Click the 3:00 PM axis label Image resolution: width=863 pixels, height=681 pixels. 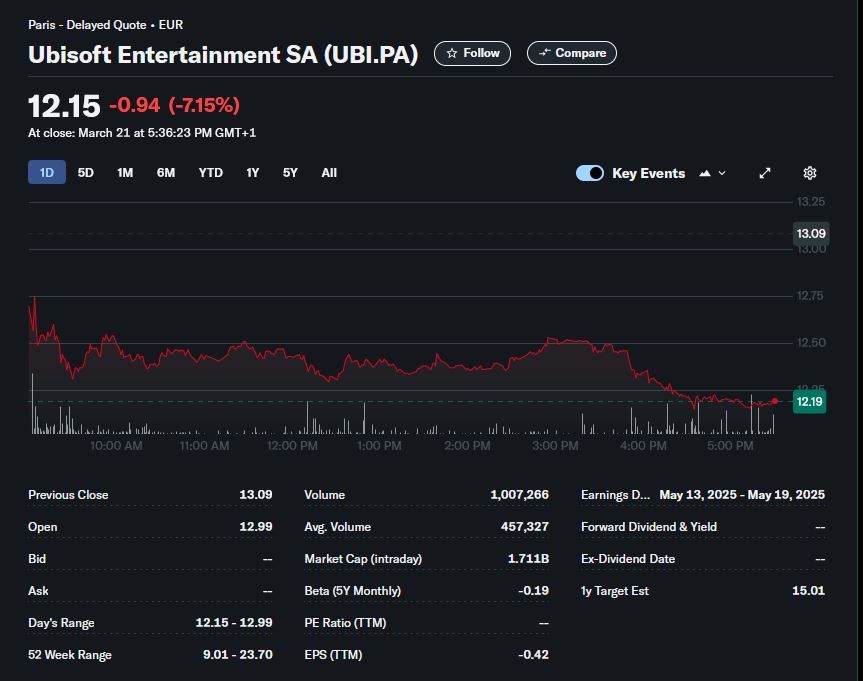pyautogui.click(x=555, y=446)
